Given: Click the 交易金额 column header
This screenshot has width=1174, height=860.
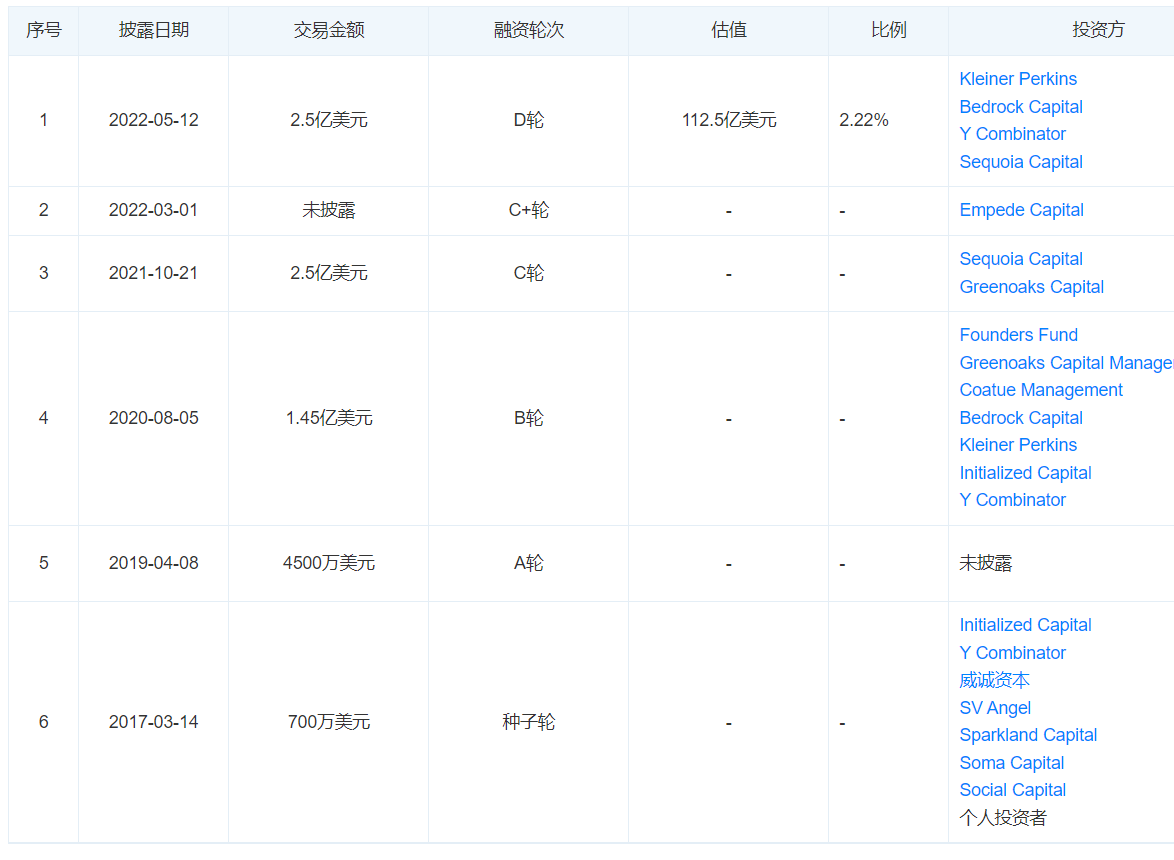Looking at the screenshot, I should click(328, 30).
